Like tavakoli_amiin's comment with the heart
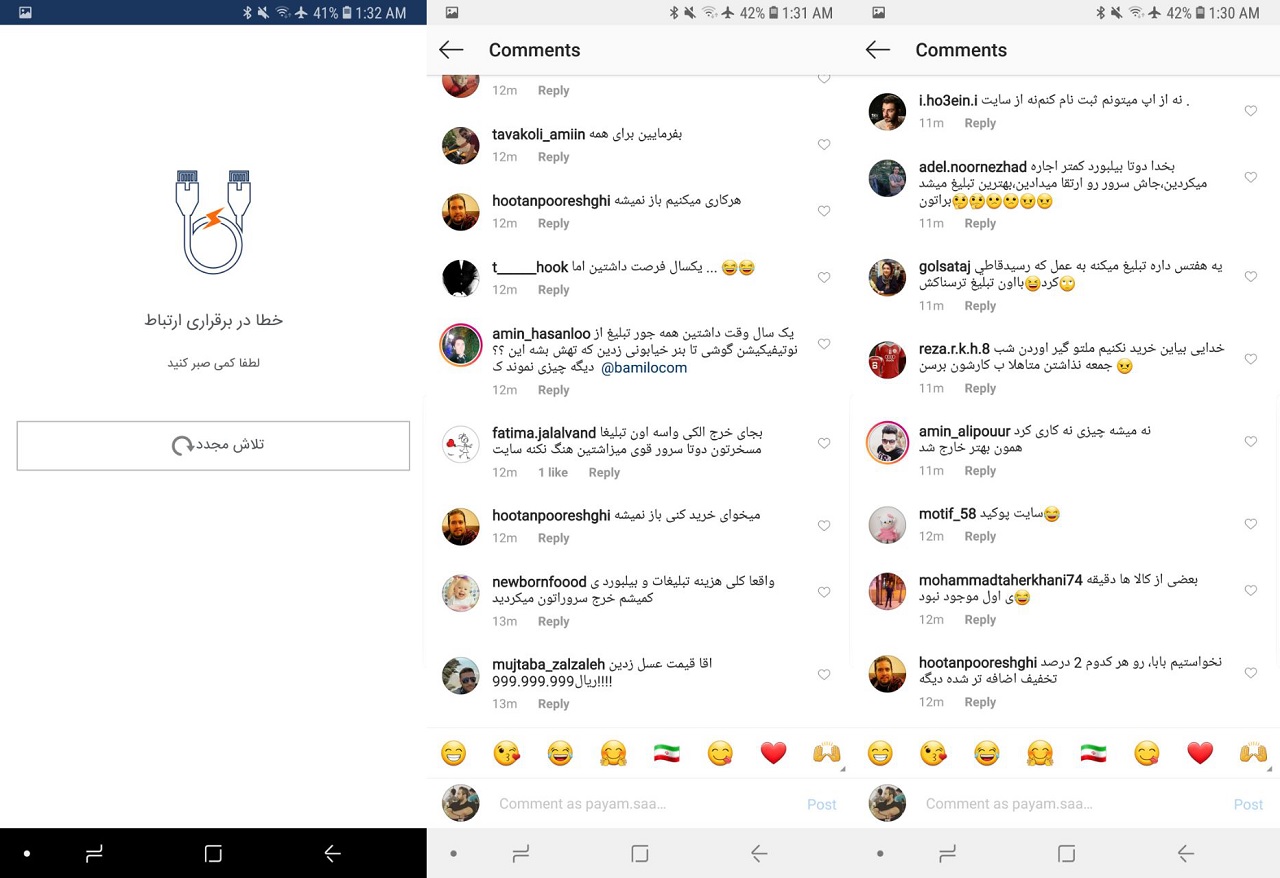This screenshot has width=1280, height=878. (x=824, y=145)
